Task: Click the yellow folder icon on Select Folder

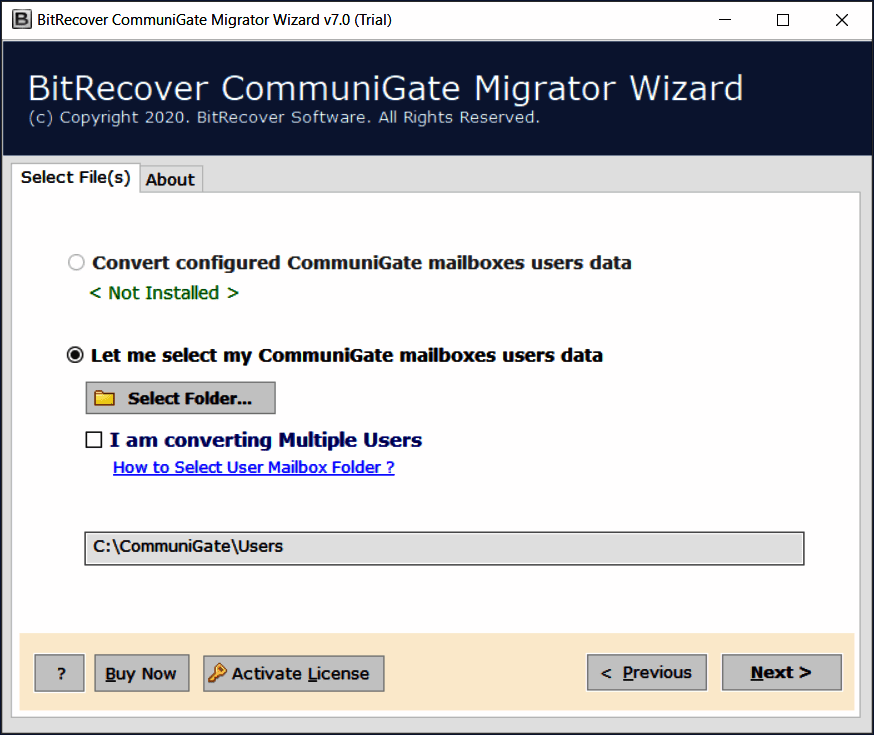Action: pyautogui.click(x=104, y=398)
